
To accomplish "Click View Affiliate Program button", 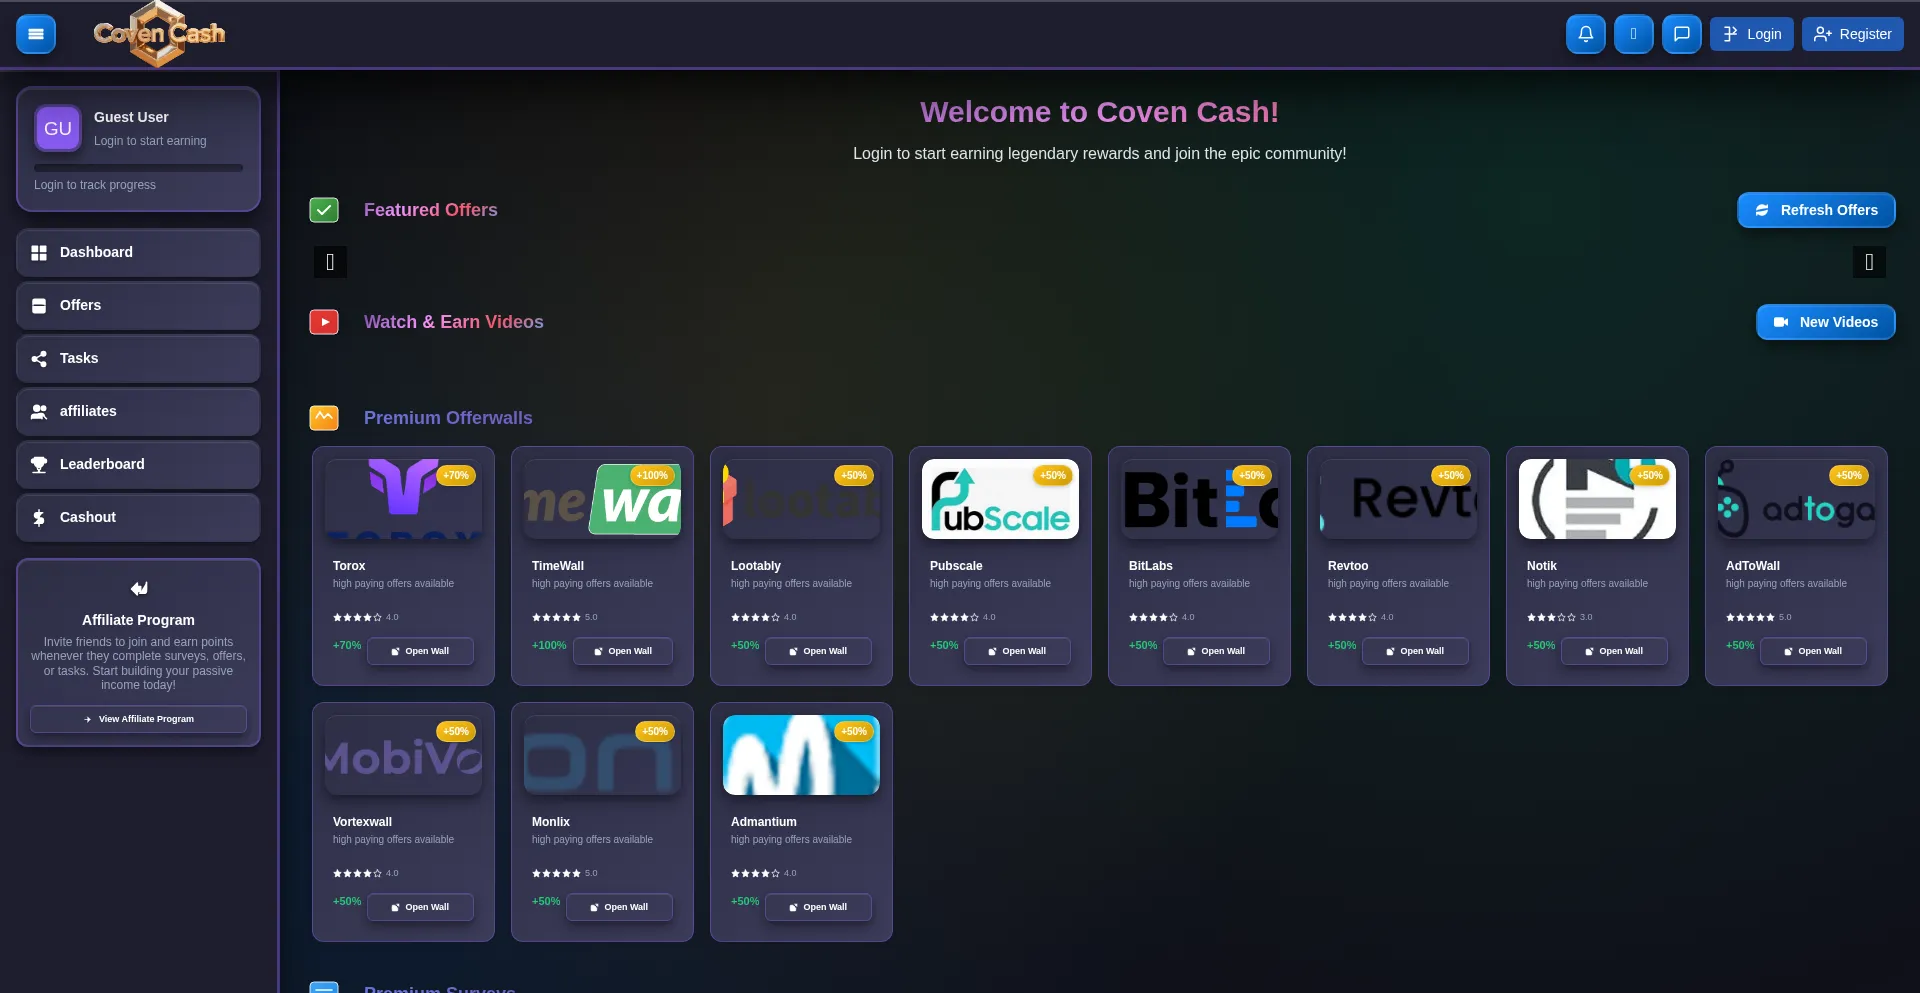I will pyautogui.click(x=138, y=719).
